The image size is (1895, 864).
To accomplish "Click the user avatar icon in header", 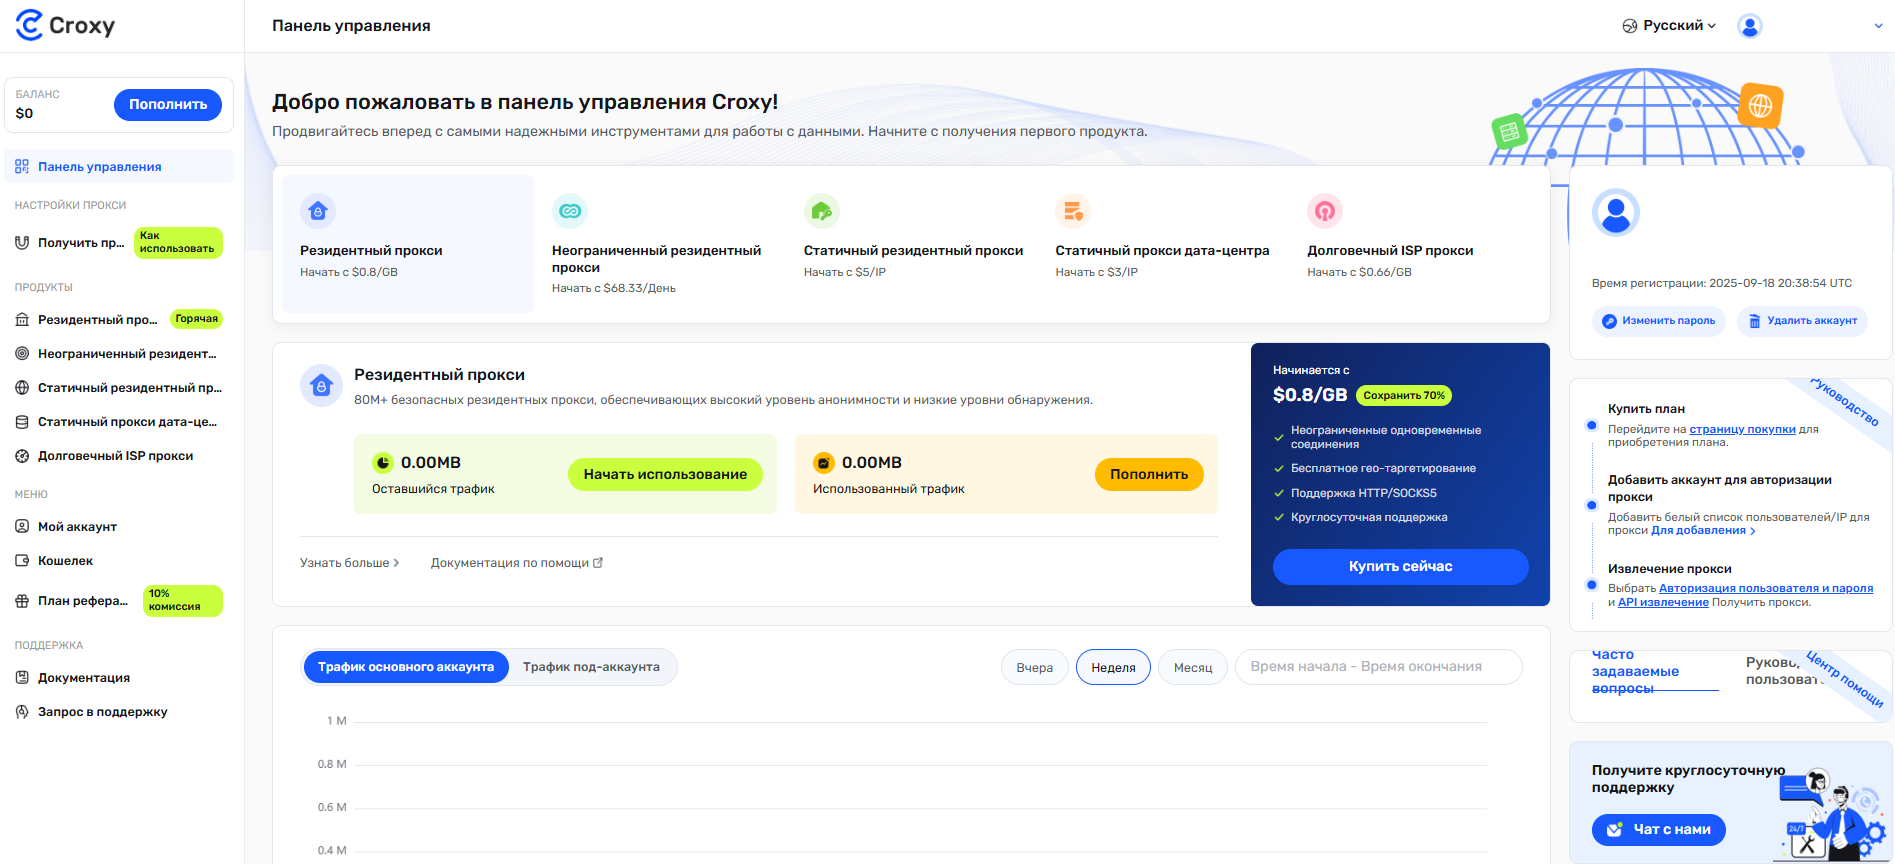I will click(x=1749, y=26).
